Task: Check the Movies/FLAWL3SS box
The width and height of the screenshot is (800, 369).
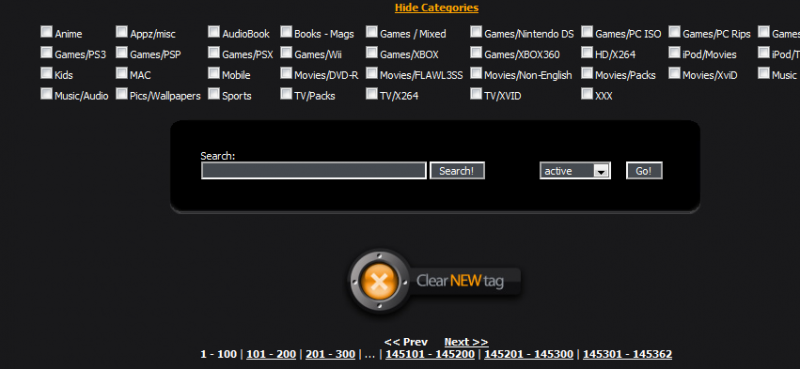Action: point(372,73)
